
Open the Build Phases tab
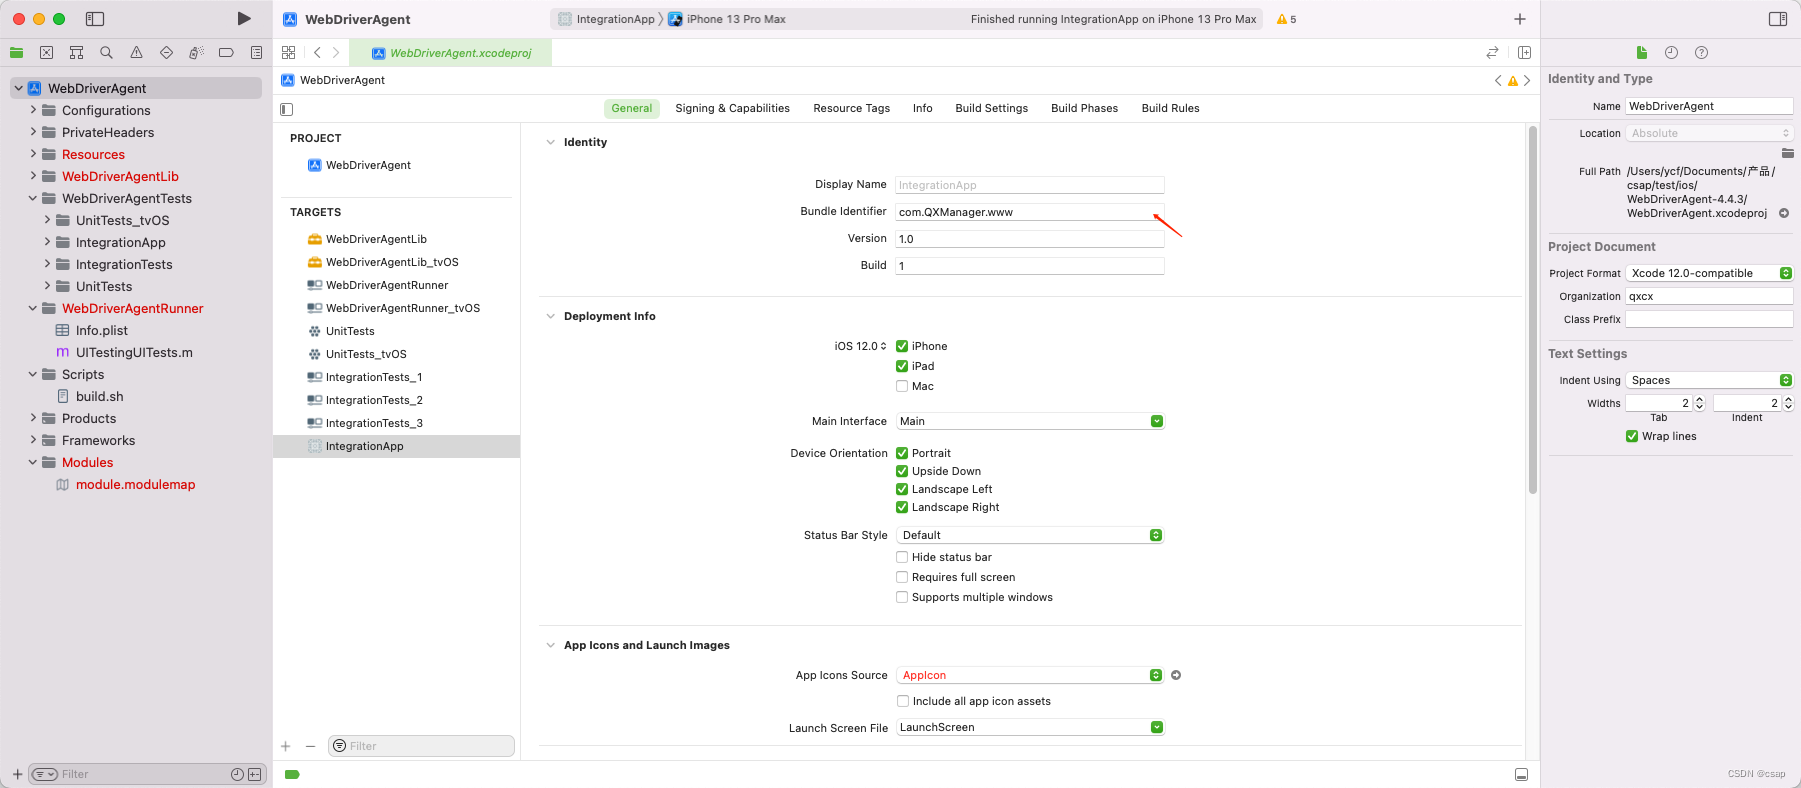[x=1084, y=108]
